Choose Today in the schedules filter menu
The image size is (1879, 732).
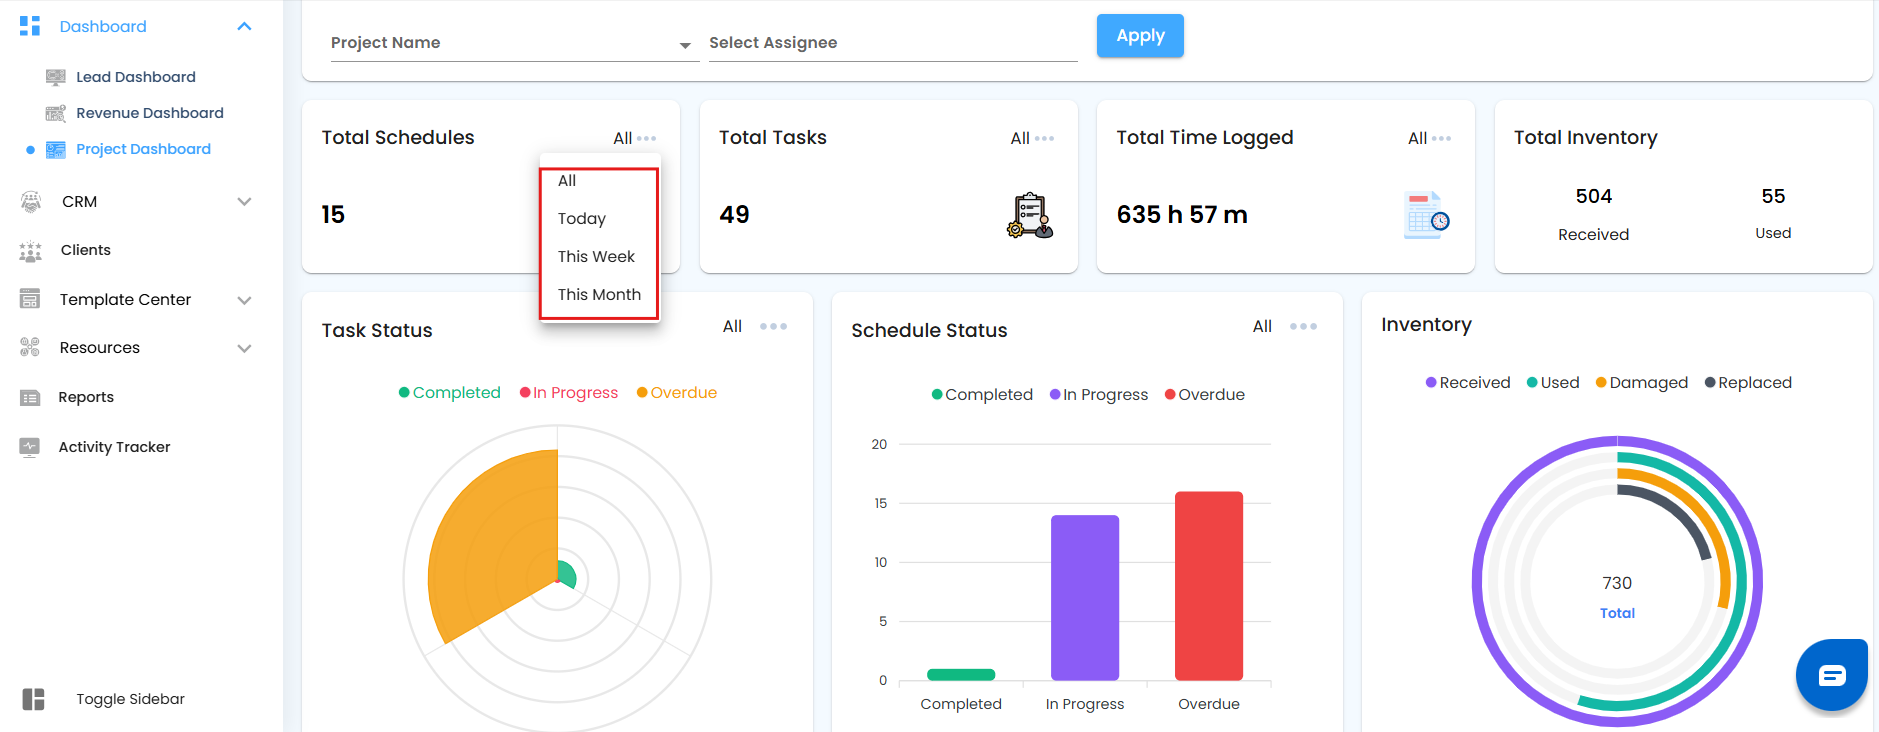coord(582,219)
